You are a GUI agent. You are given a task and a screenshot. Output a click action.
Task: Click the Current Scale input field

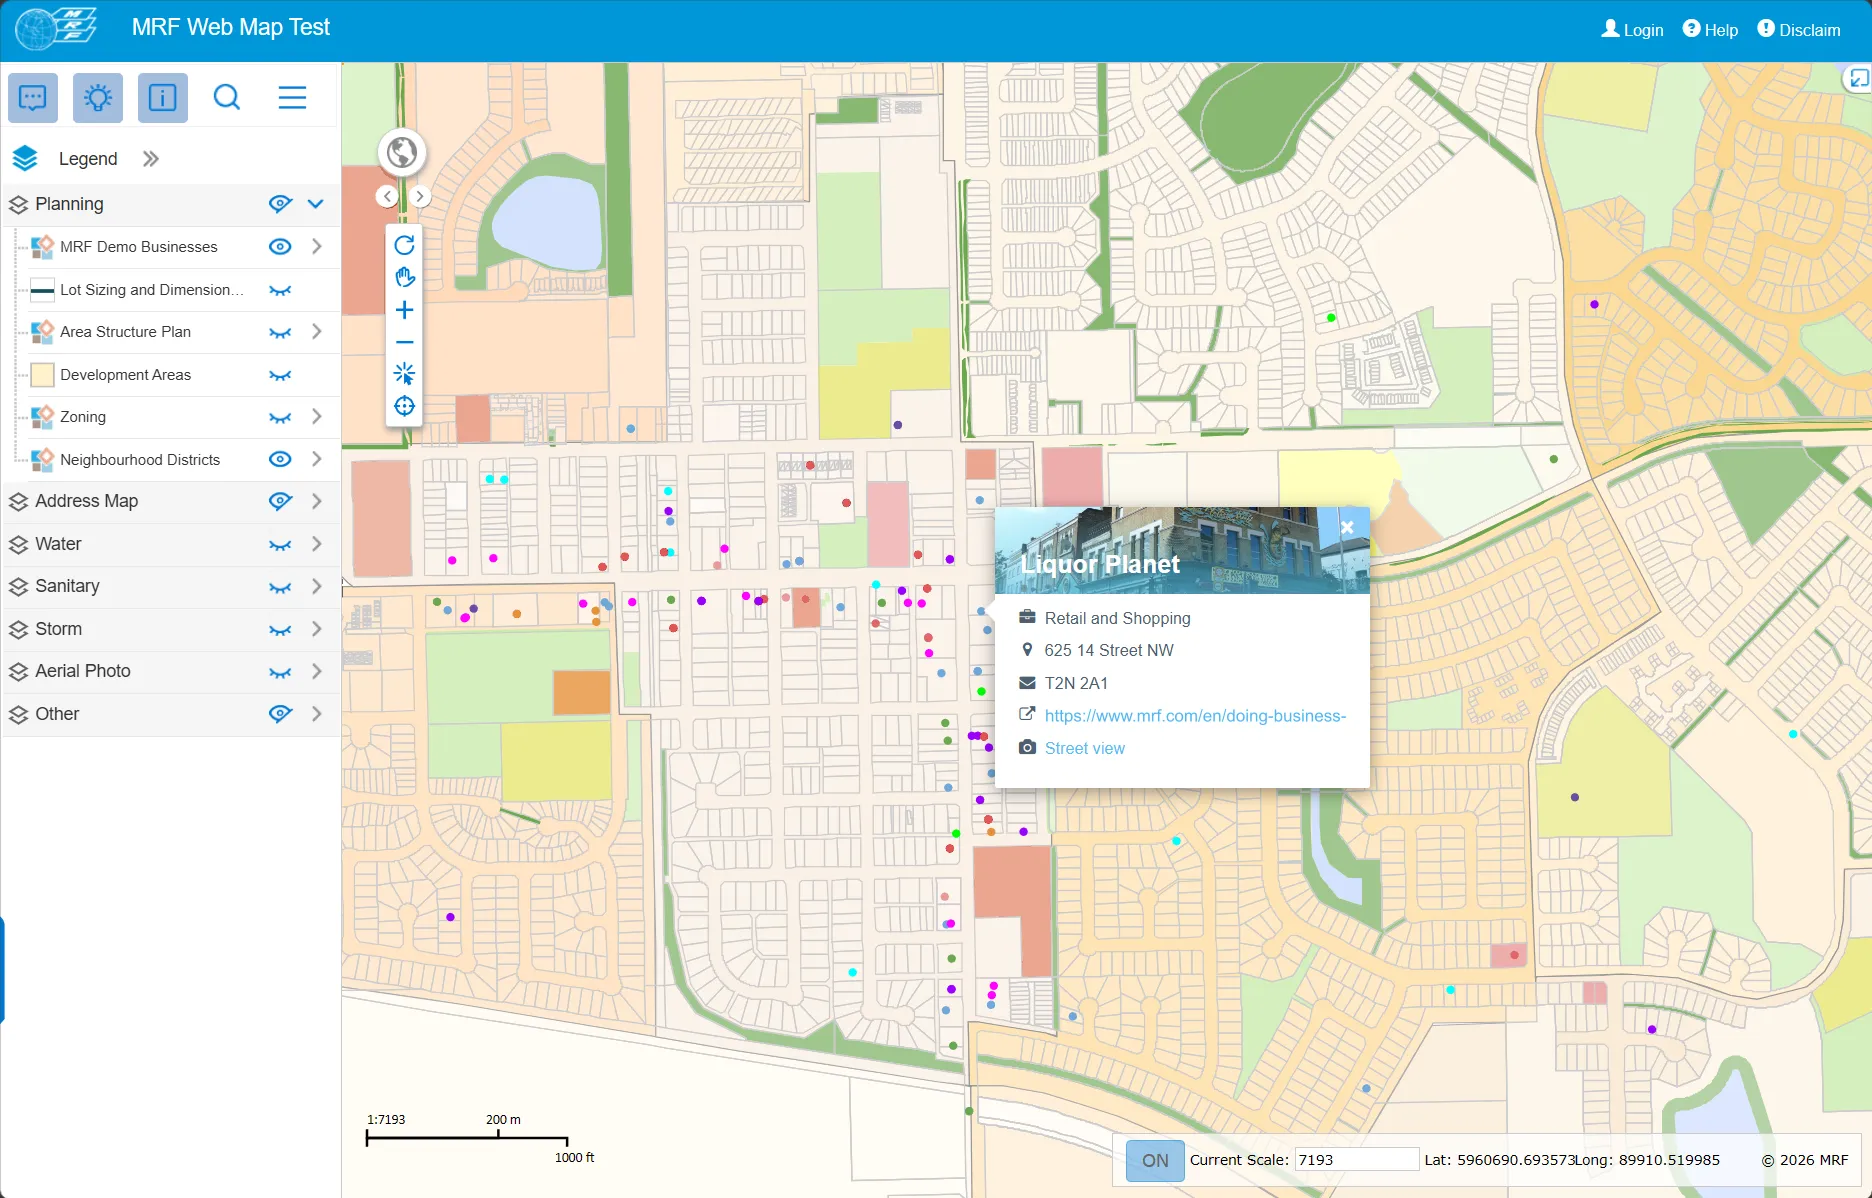tap(1356, 1160)
